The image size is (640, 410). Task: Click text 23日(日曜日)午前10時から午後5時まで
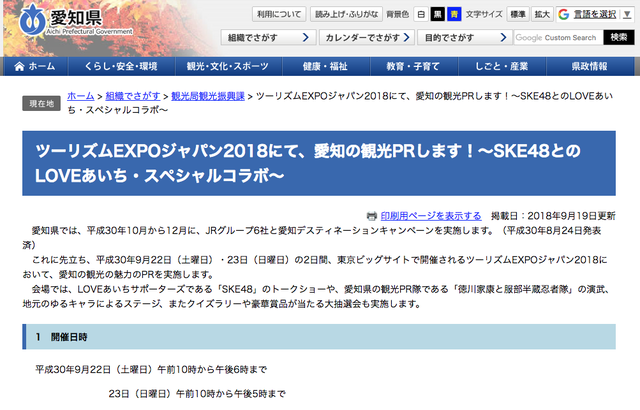point(197,394)
